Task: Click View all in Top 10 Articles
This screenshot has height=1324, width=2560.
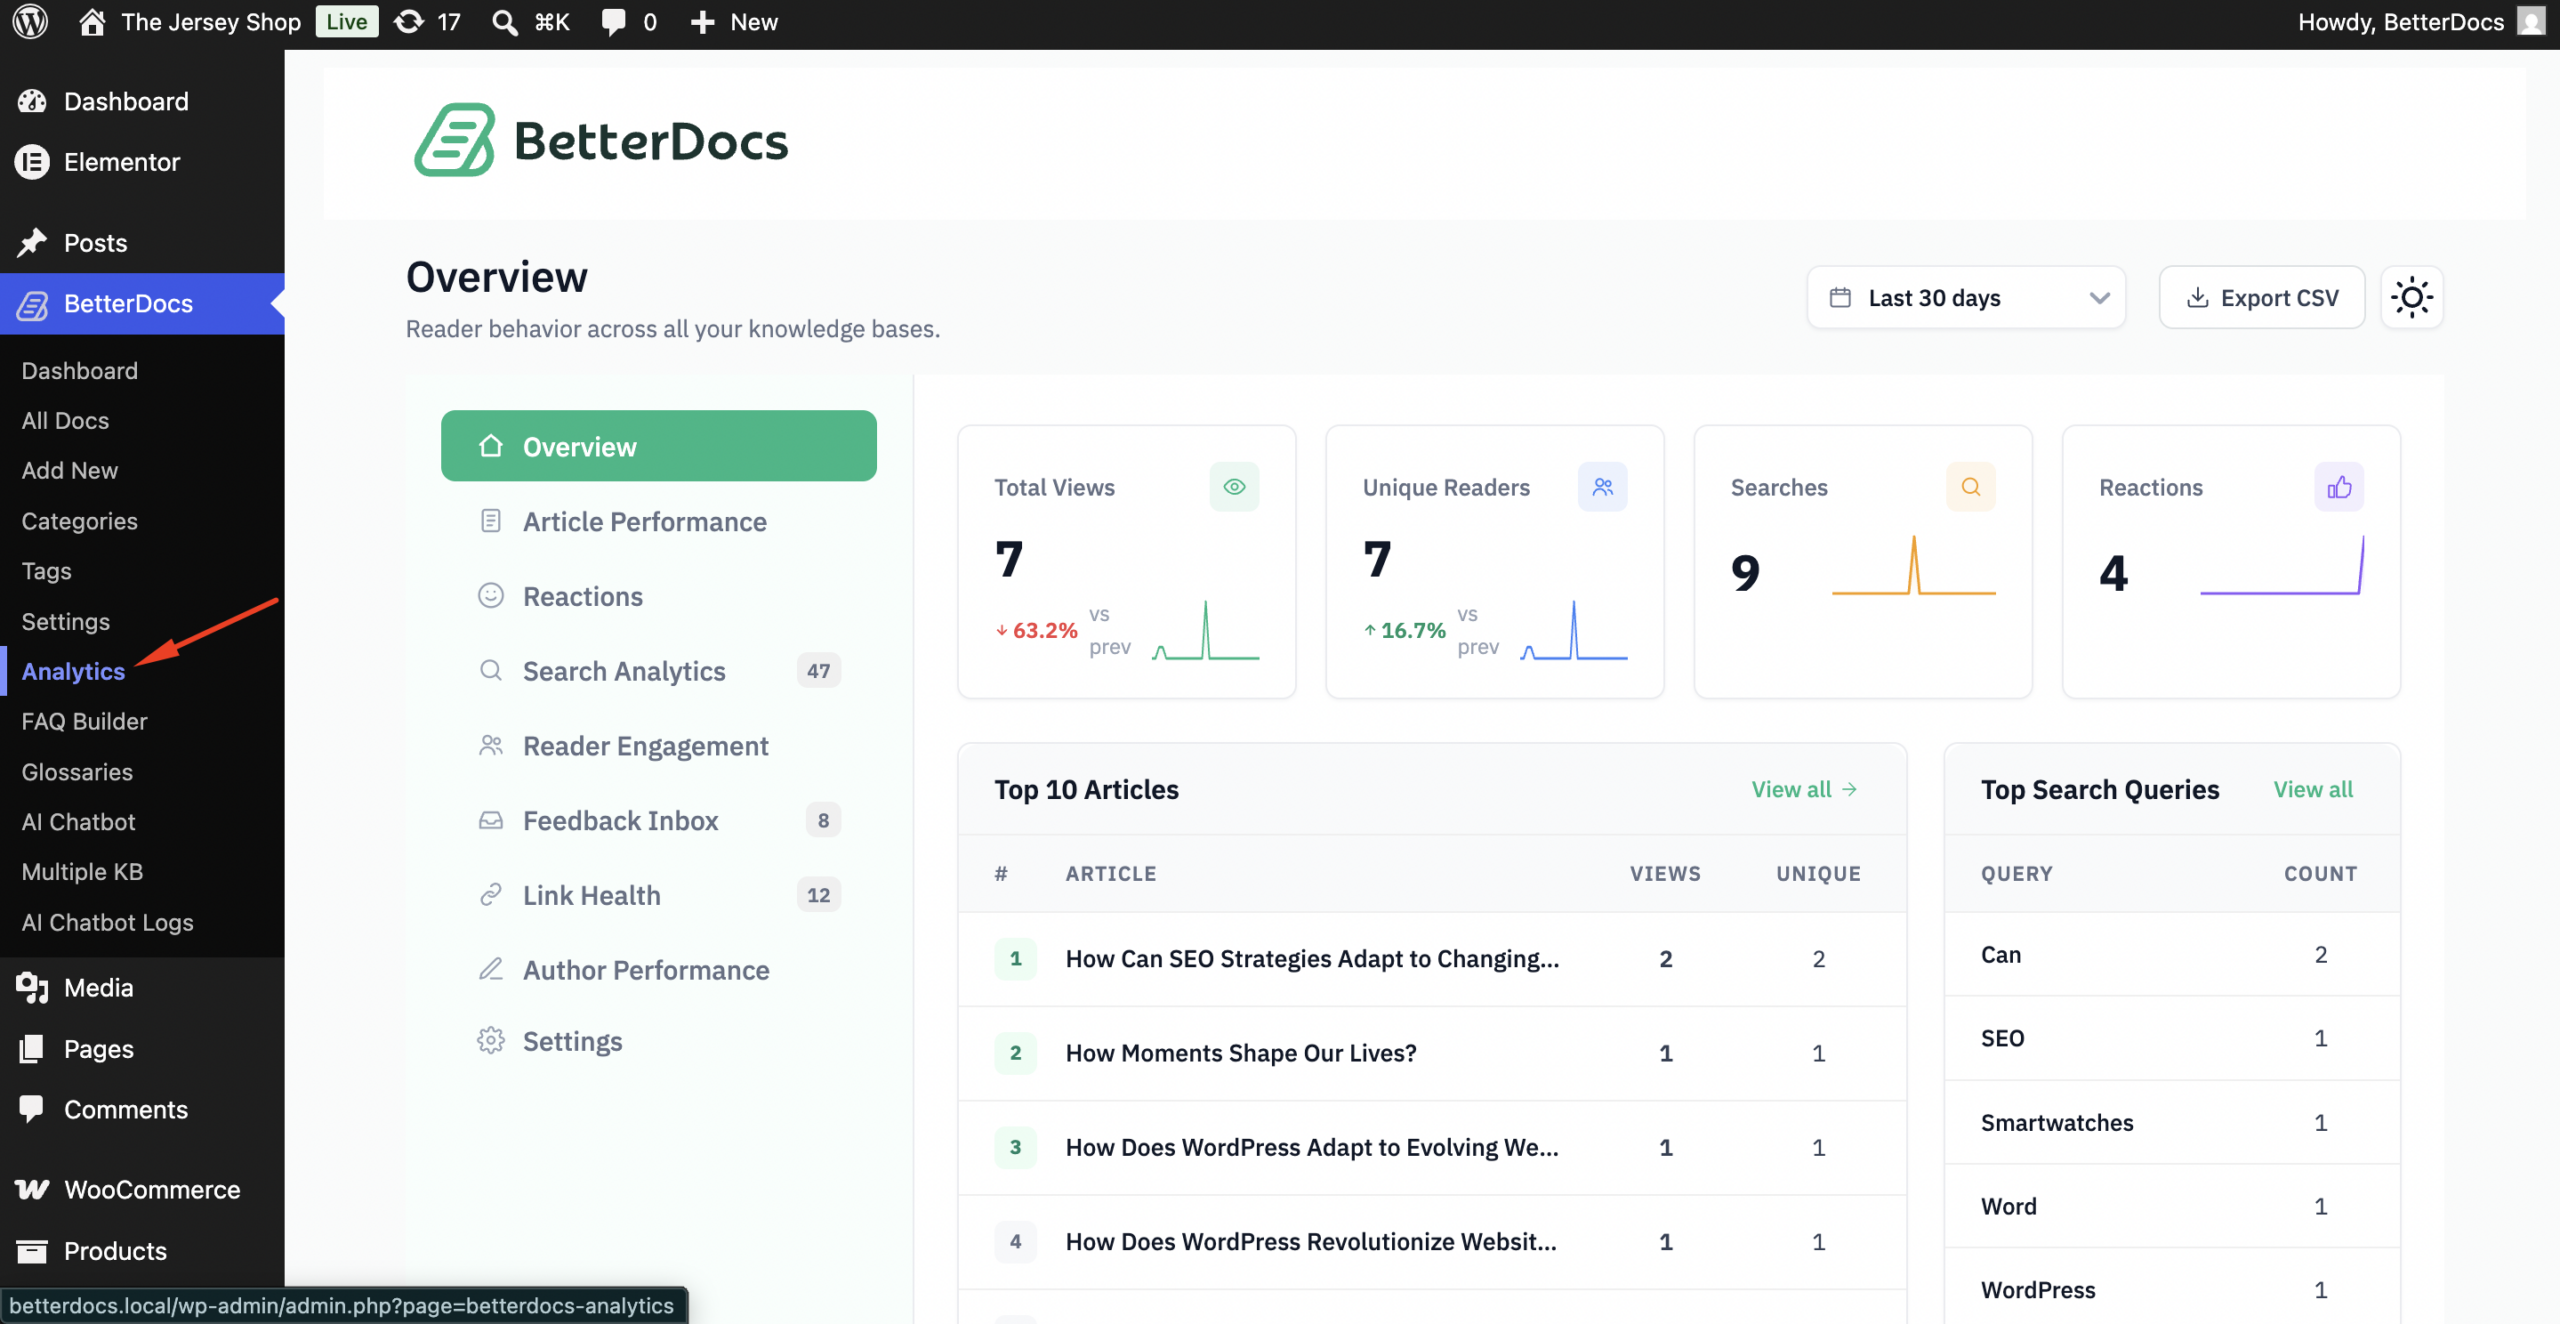Action: click(x=1804, y=789)
